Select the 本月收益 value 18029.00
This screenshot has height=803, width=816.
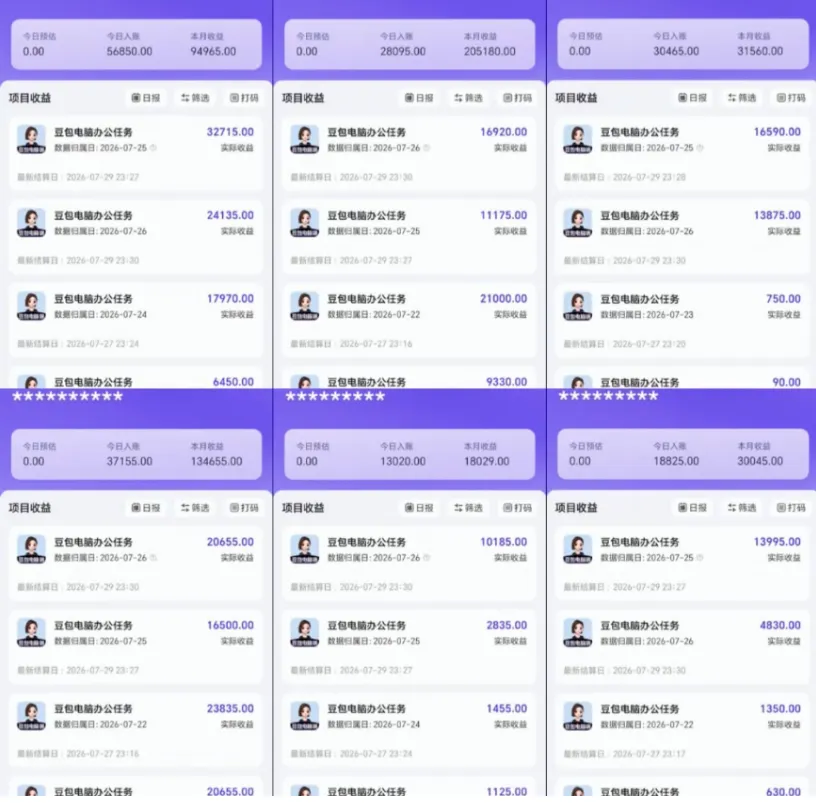click(x=487, y=462)
